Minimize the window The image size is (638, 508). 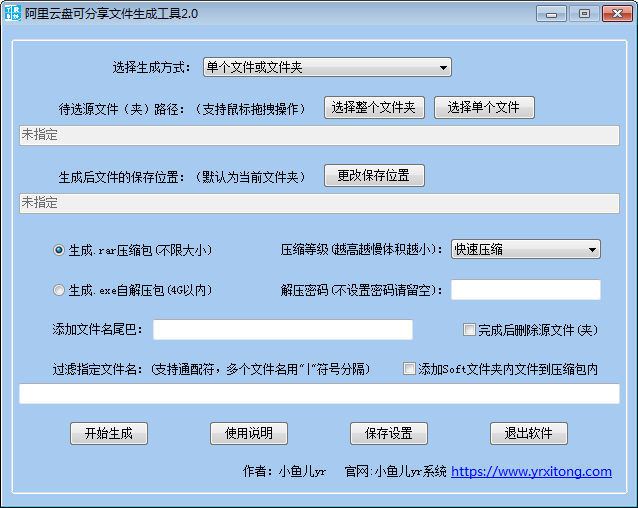551,14
